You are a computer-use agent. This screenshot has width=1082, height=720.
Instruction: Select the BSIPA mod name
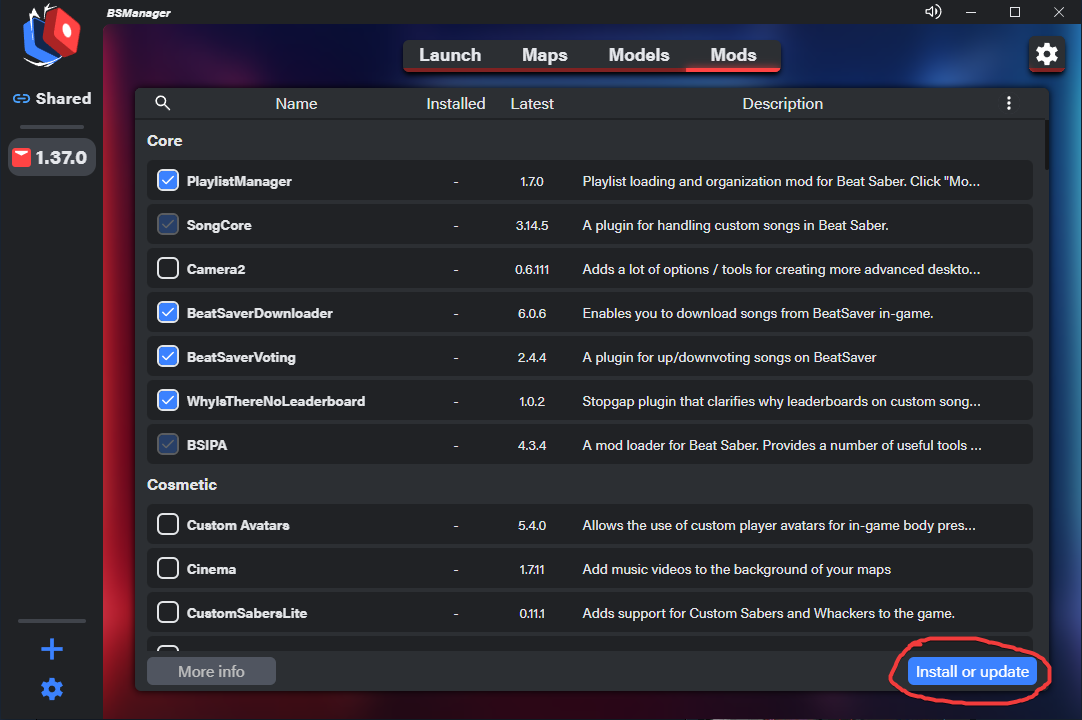tap(206, 445)
